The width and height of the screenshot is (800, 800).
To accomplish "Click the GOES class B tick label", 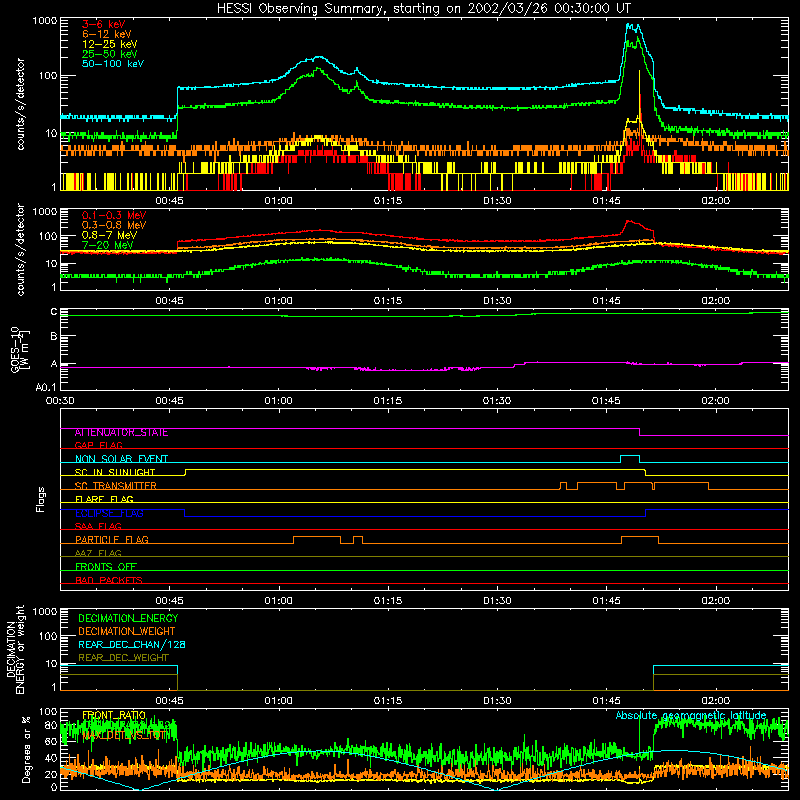I will (54, 337).
